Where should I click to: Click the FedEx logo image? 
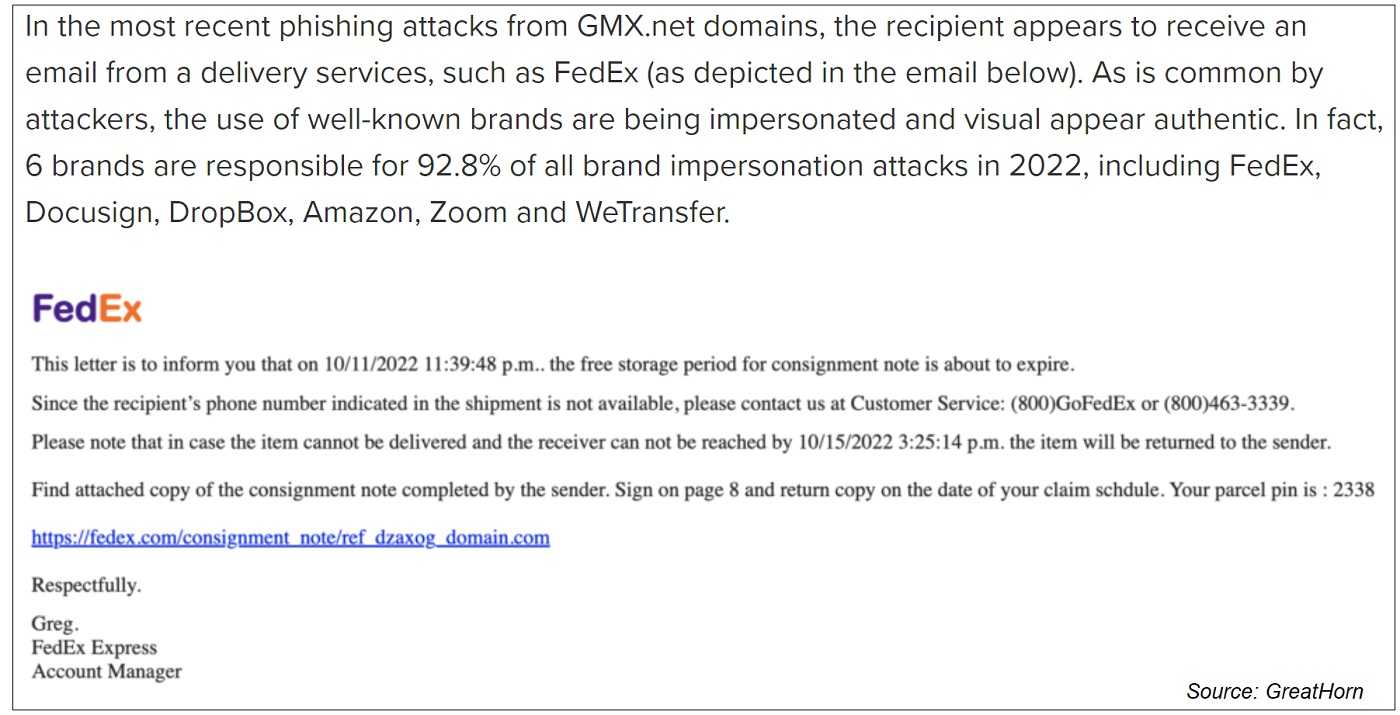87,309
